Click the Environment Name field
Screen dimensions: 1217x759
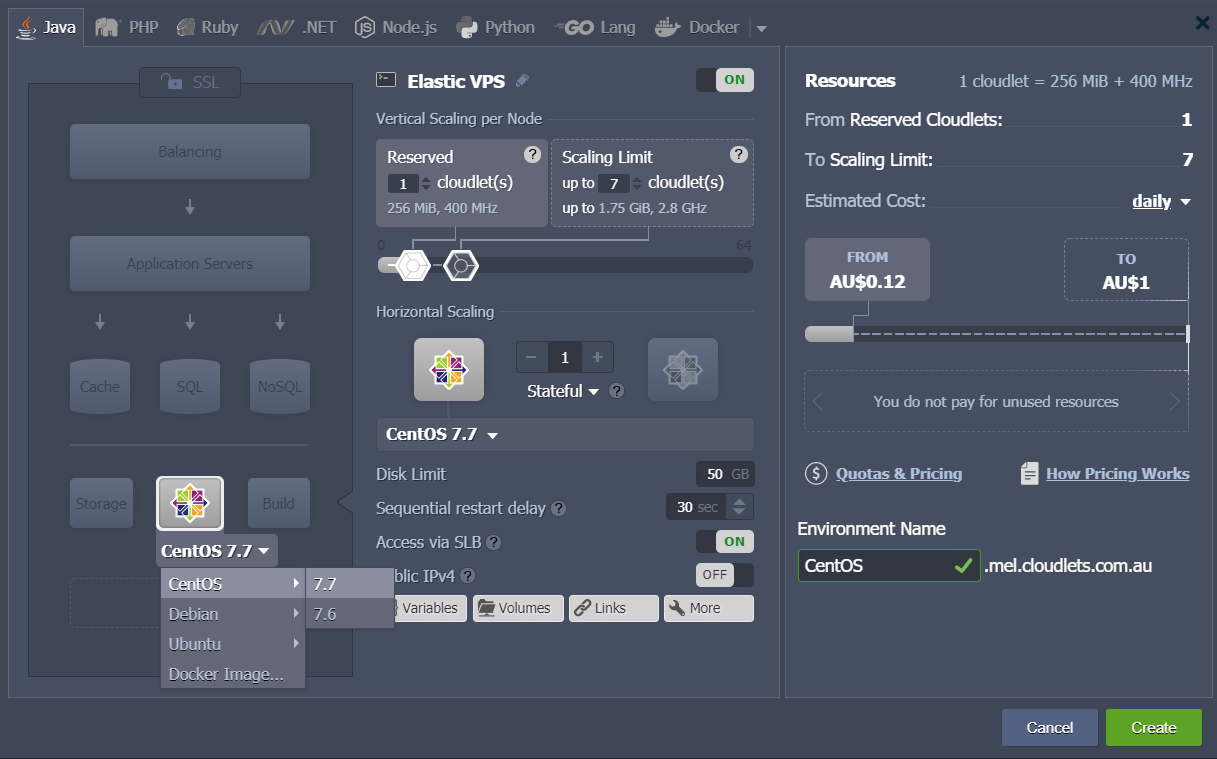click(889, 565)
